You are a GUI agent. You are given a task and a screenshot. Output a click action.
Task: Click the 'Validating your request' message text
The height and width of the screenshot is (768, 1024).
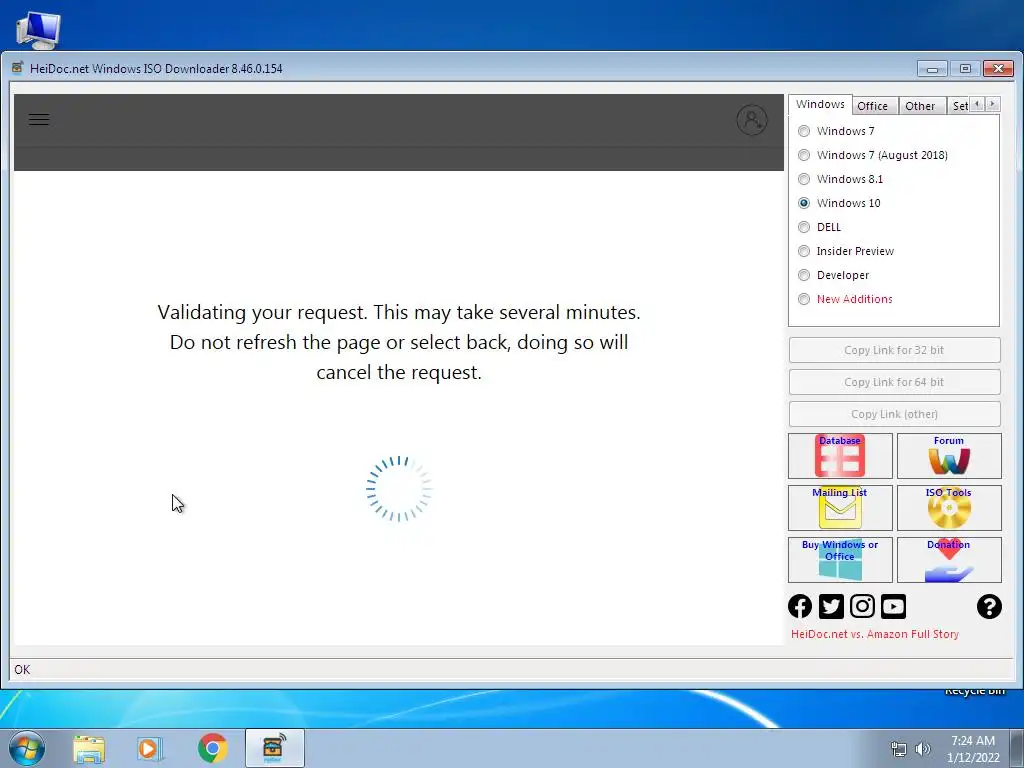pyautogui.click(x=399, y=342)
